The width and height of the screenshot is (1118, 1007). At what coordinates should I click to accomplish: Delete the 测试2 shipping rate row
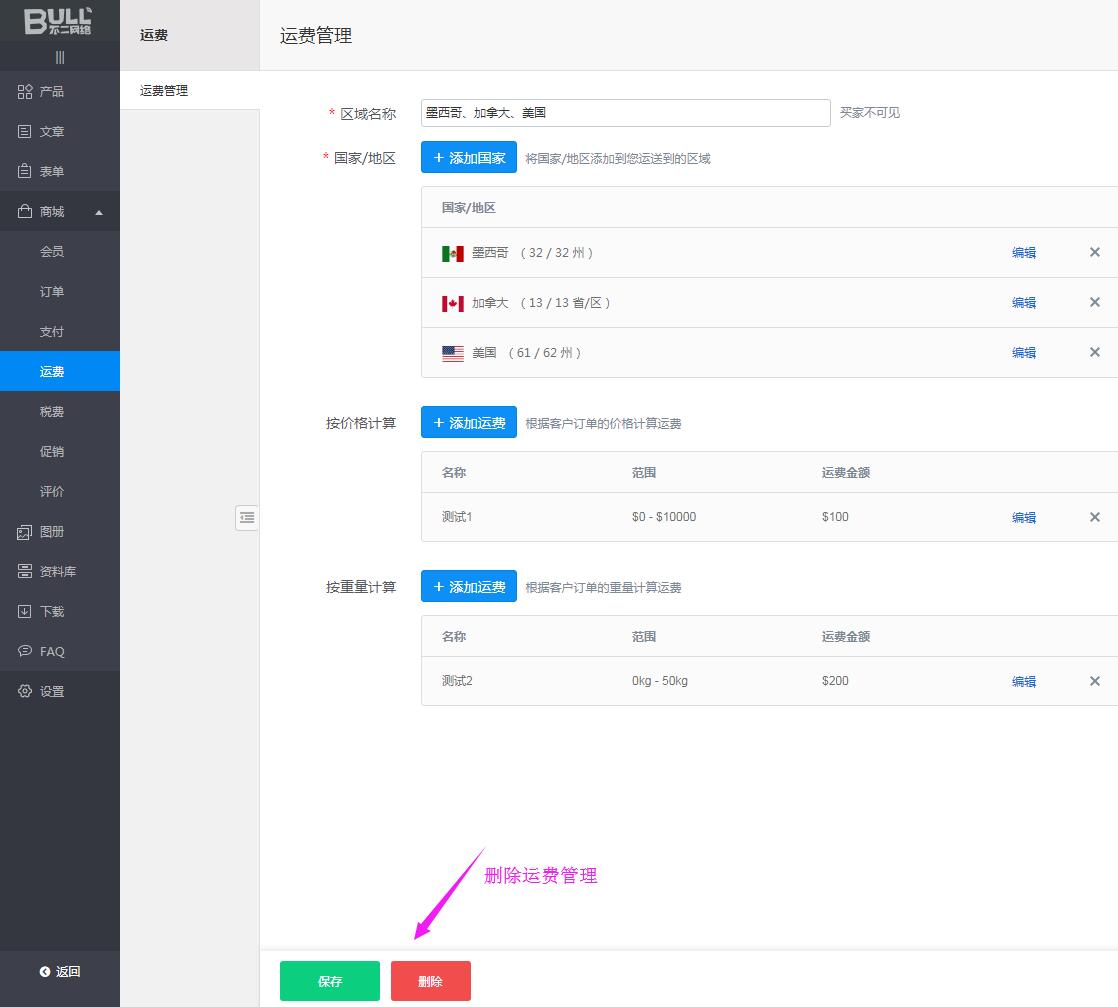click(x=1094, y=681)
